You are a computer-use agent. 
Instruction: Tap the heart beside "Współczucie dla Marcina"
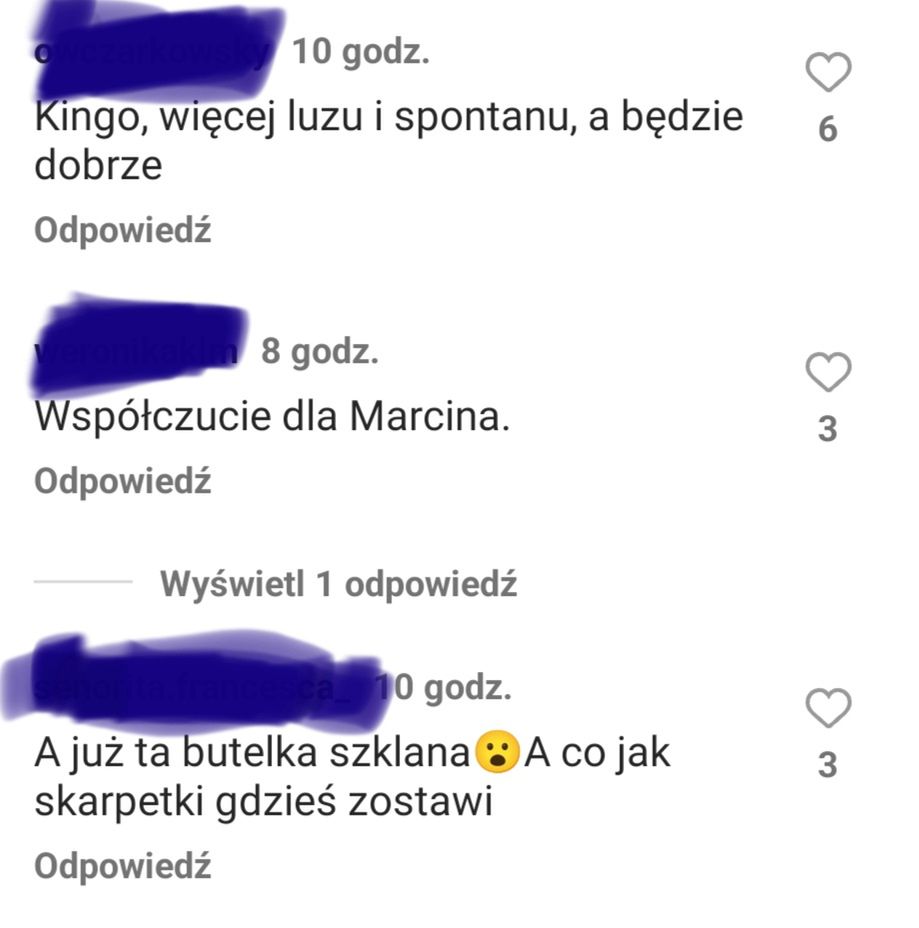pyautogui.click(x=828, y=372)
